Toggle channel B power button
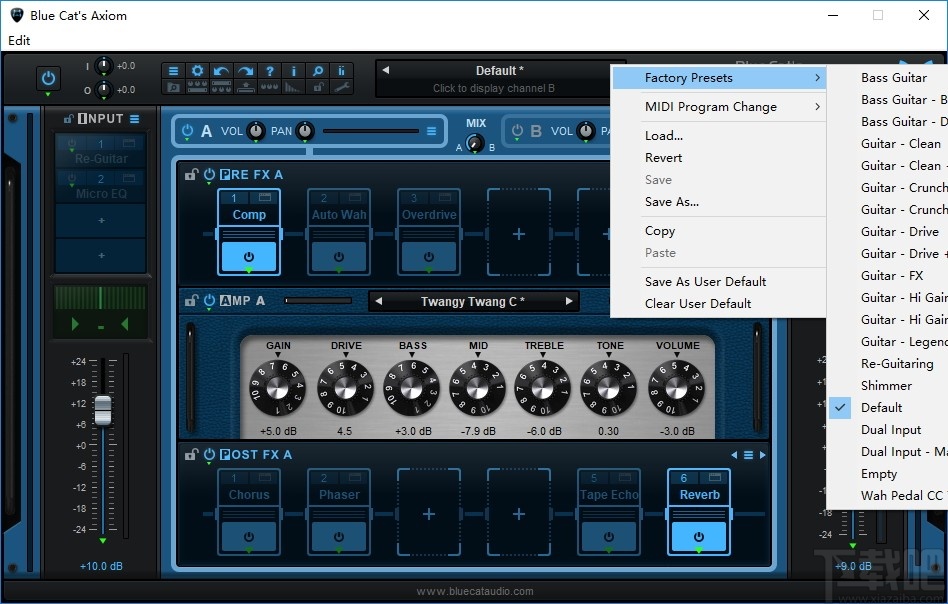The width and height of the screenshot is (948, 604). click(518, 131)
